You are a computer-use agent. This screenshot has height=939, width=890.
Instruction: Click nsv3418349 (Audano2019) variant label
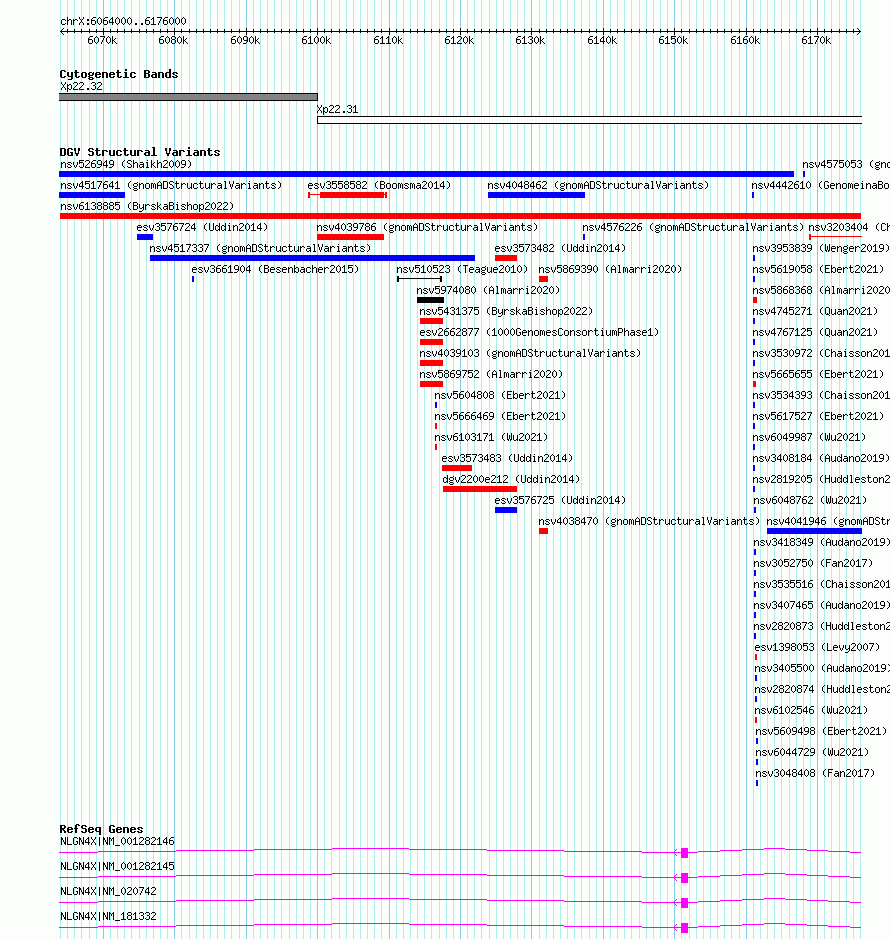[821, 541]
